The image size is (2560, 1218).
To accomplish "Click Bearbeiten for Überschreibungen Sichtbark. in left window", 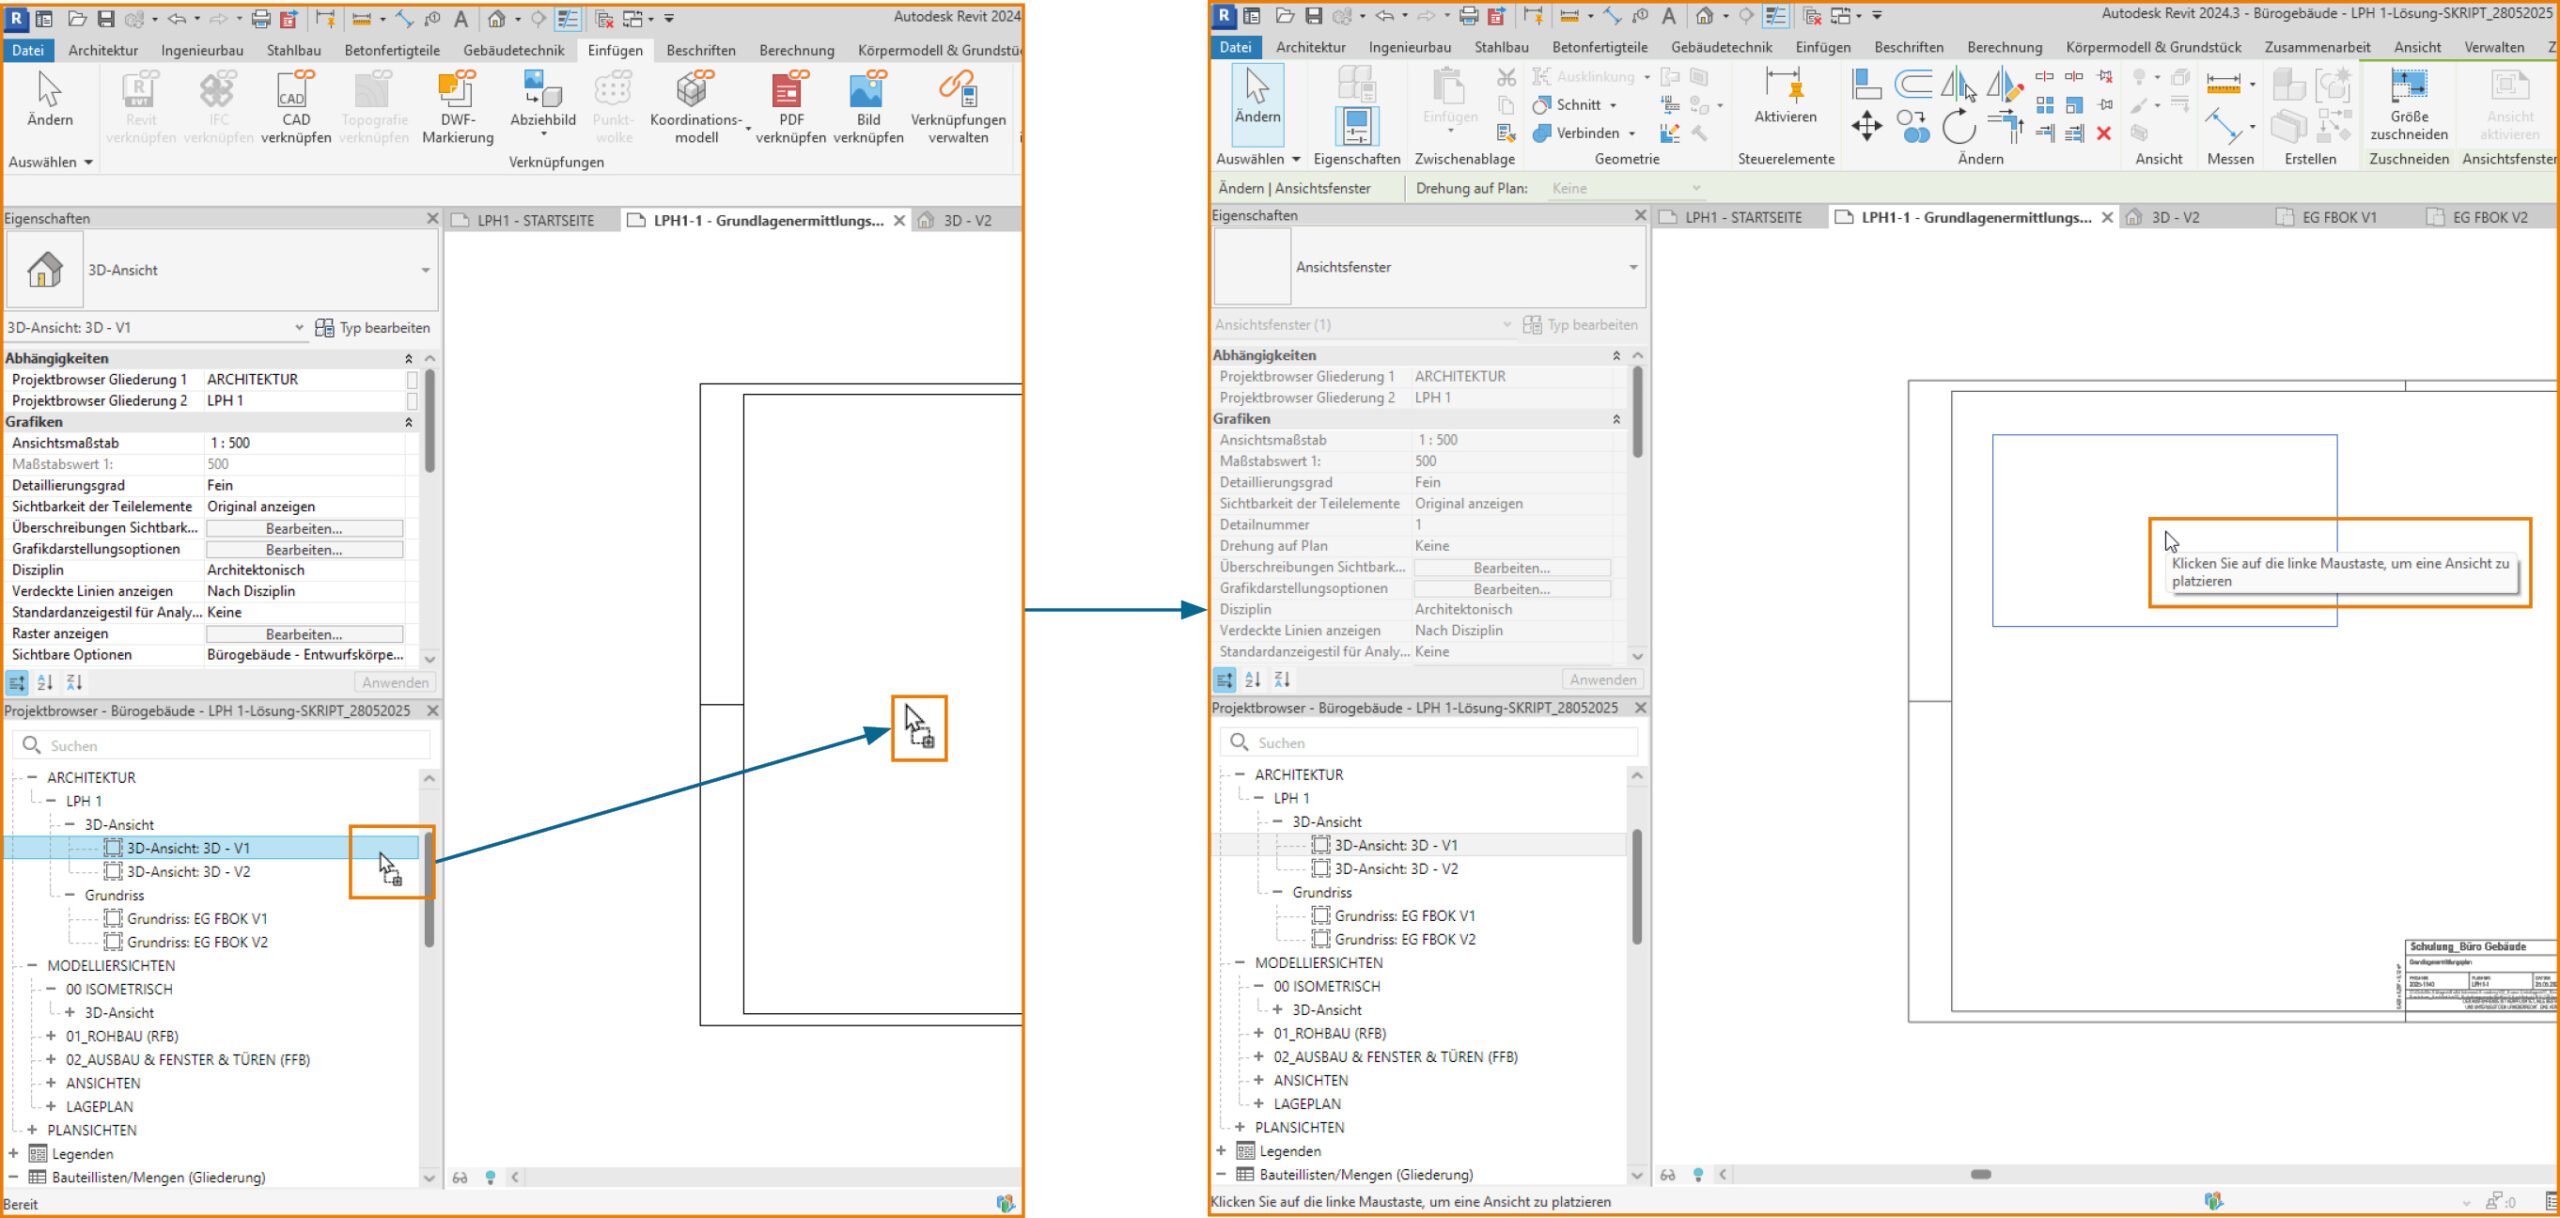I will pyautogui.click(x=304, y=528).
